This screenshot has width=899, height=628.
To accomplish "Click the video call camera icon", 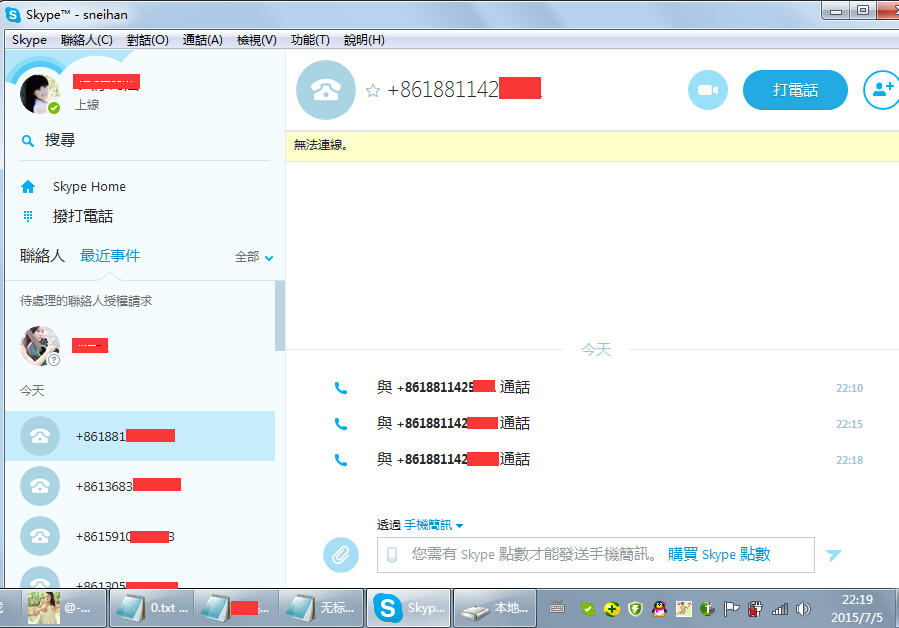I will (708, 90).
